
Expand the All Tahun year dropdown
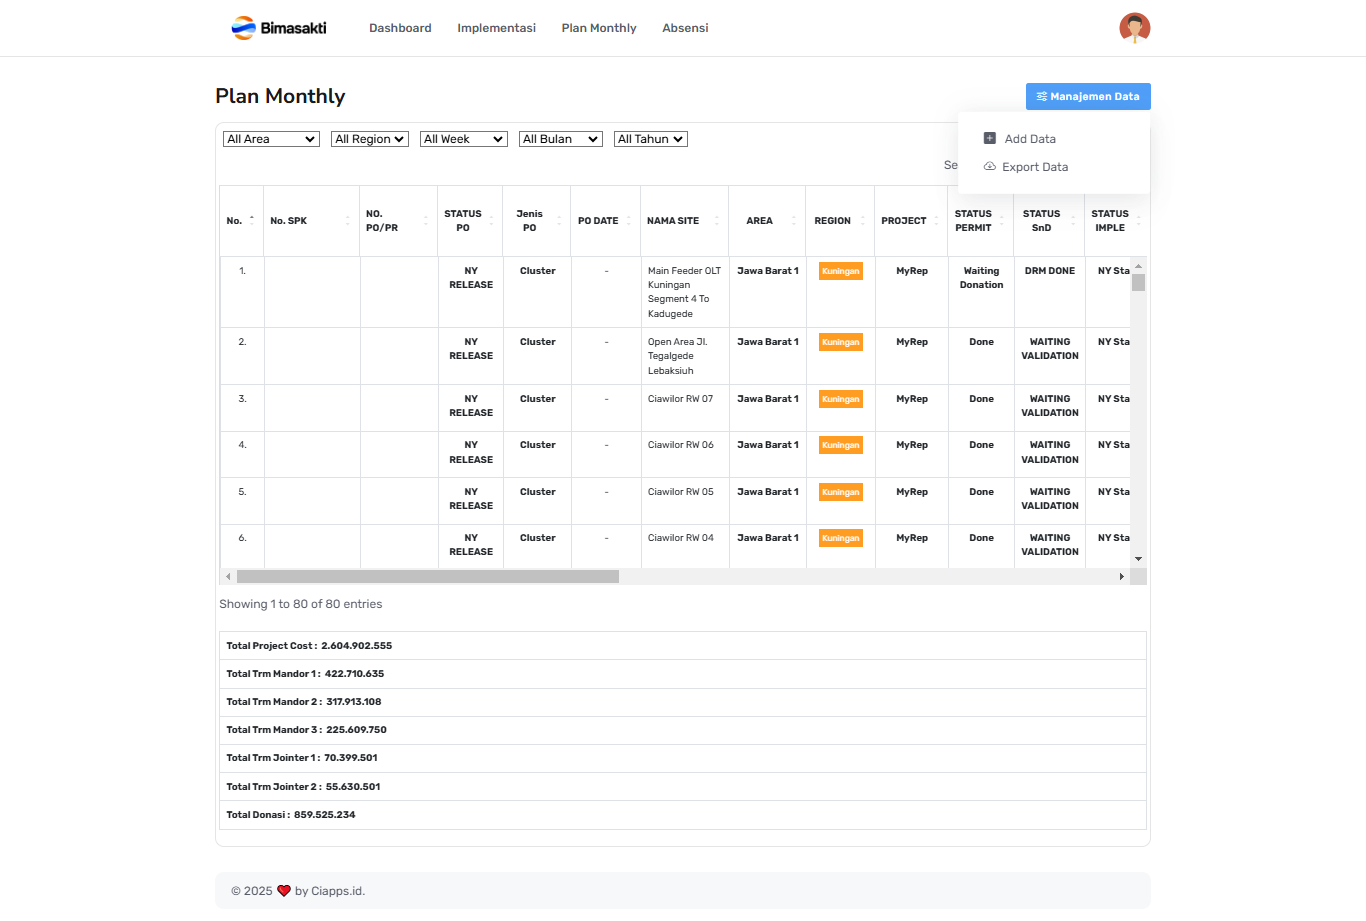coord(650,139)
